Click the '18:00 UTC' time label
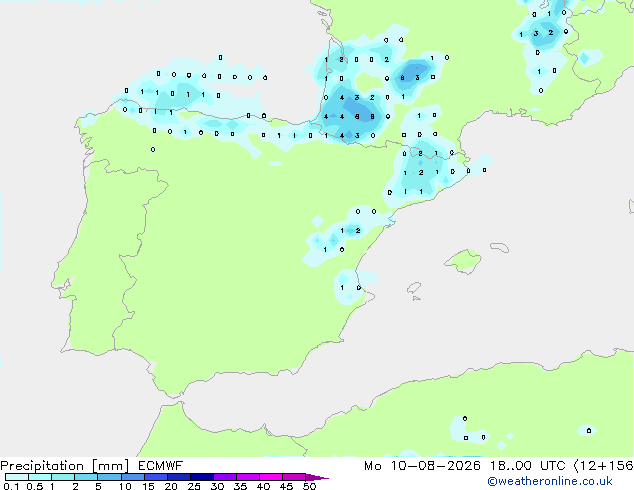Viewport: 634px width, 490px height. point(527,466)
